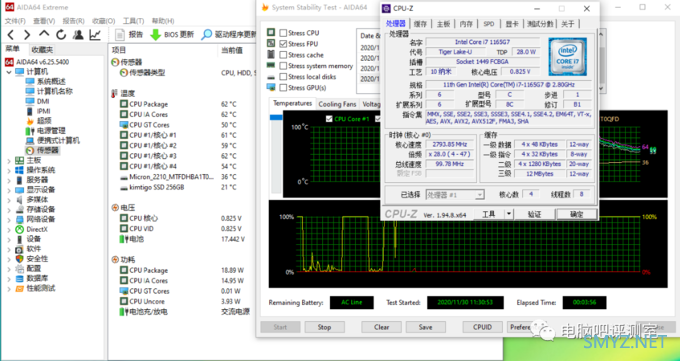Click the Stop button

pyautogui.click(x=324, y=327)
